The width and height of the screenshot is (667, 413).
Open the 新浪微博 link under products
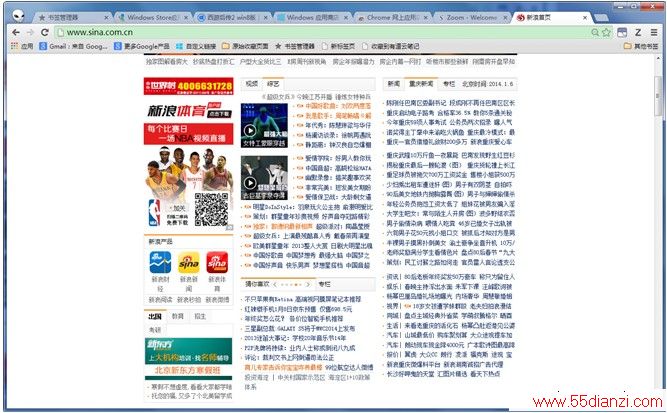(x=217, y=300)
